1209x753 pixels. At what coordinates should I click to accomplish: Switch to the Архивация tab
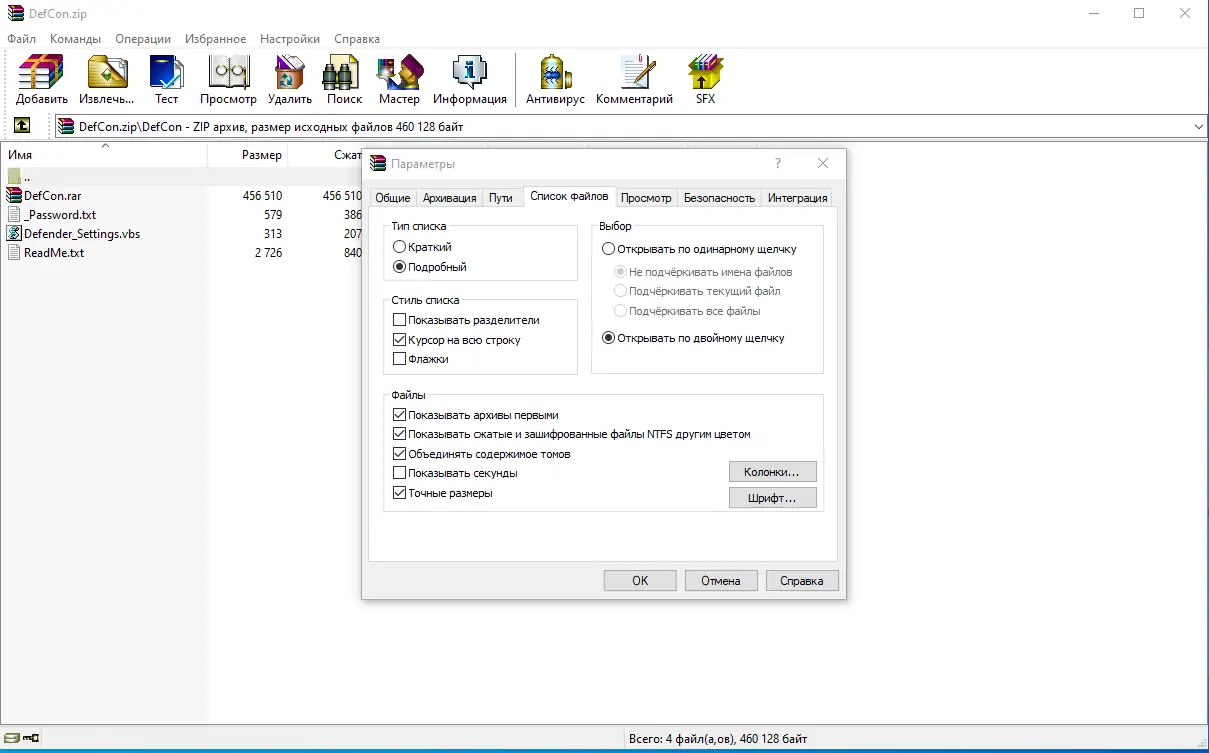[x=449, y=198]
